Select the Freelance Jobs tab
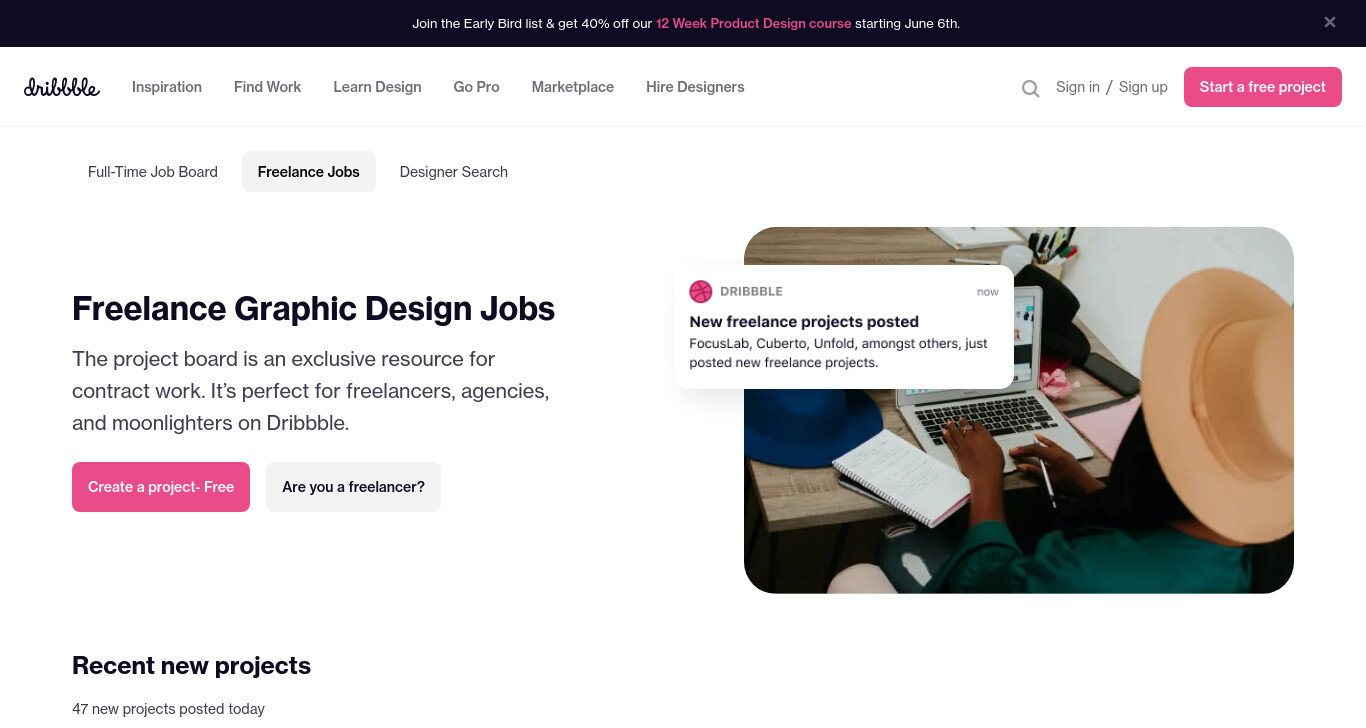Viewport: 1366px width, 728px height. pos(309,172)
